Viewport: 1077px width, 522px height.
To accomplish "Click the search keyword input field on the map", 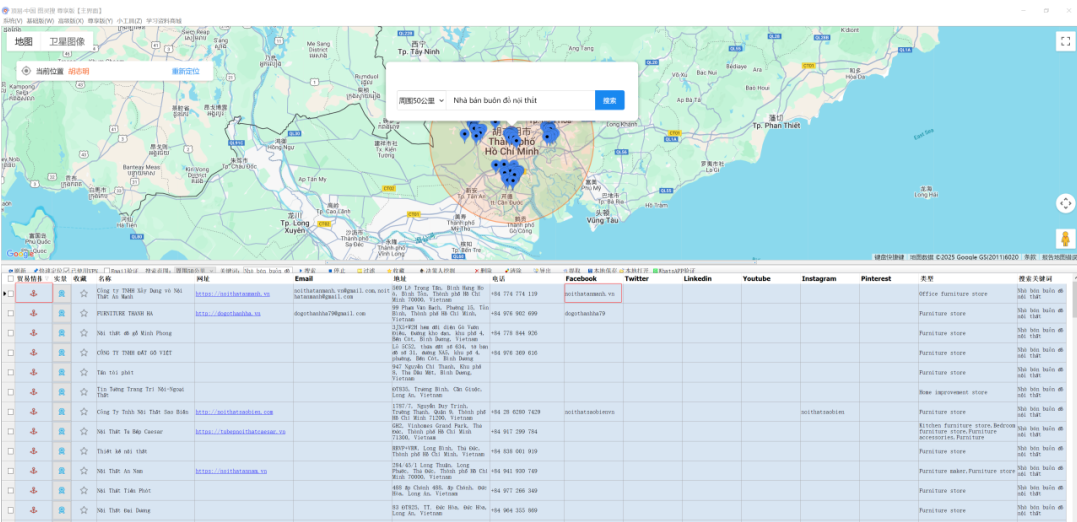I will [x=520, y=101].
